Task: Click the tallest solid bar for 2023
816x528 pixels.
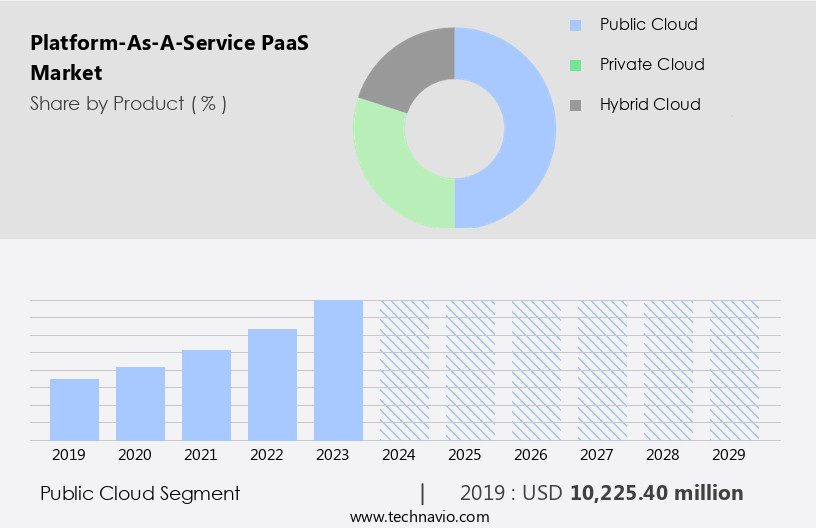Action: (x=338, y=370)
